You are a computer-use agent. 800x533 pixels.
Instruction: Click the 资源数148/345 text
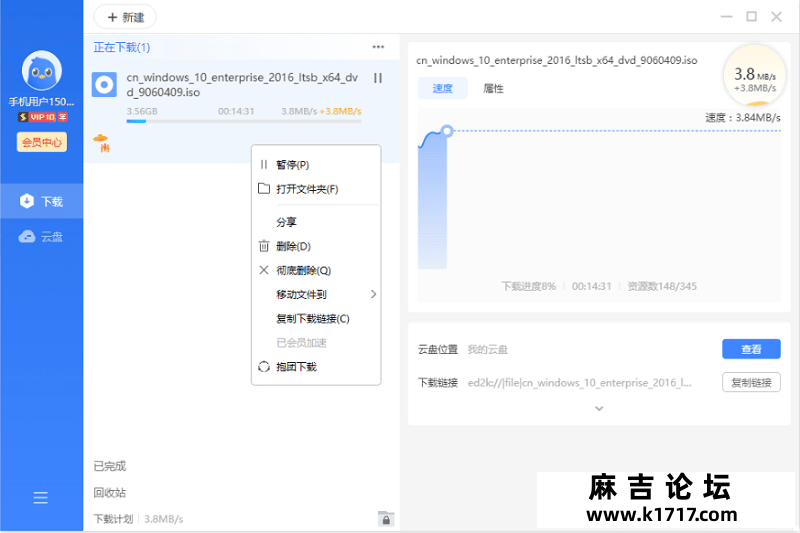tap(662, 286)
